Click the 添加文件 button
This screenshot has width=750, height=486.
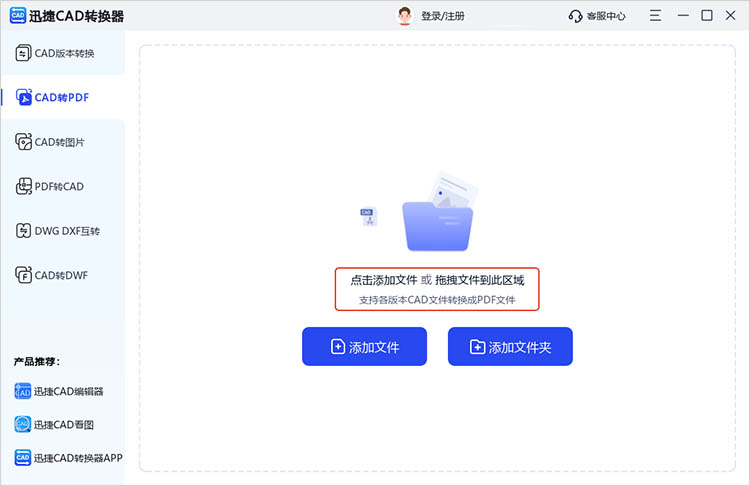tap(364, 346)
